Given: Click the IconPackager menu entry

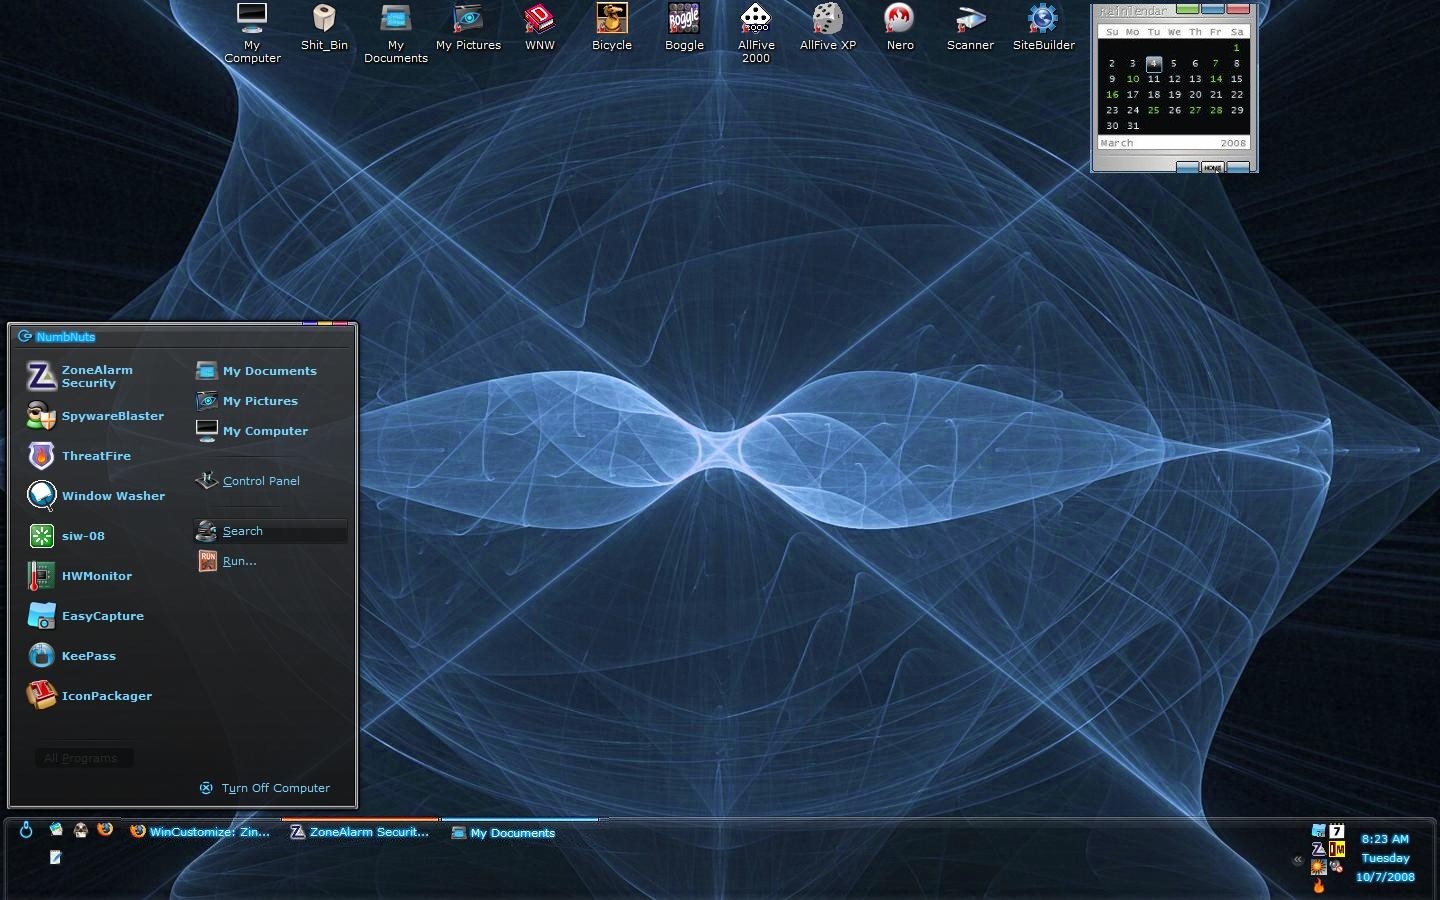Looking at the screenshot, I should pos(90,696).
